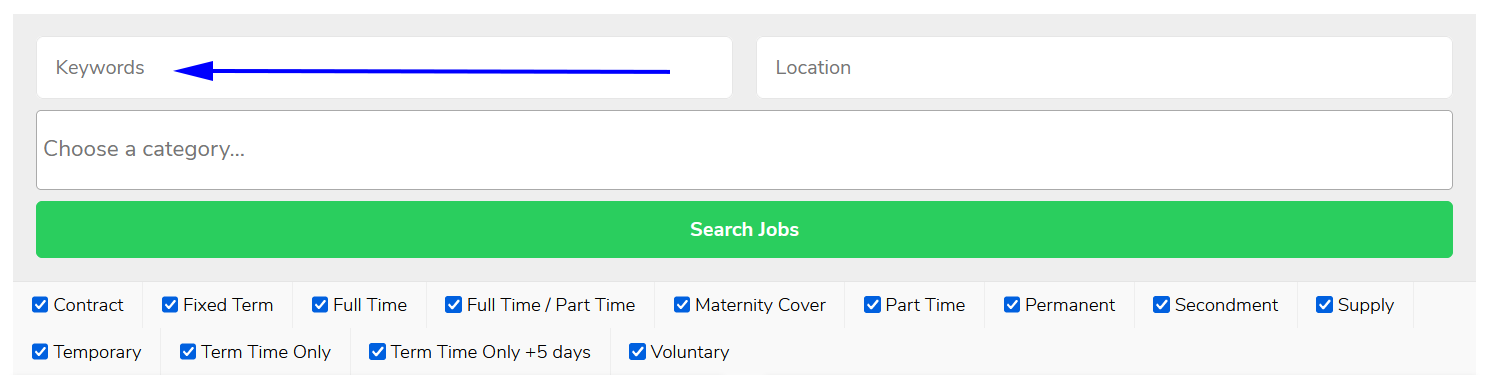Disable the Voluntary job type filter
This screenshot has width=1496, height=375.
[637, 352]
